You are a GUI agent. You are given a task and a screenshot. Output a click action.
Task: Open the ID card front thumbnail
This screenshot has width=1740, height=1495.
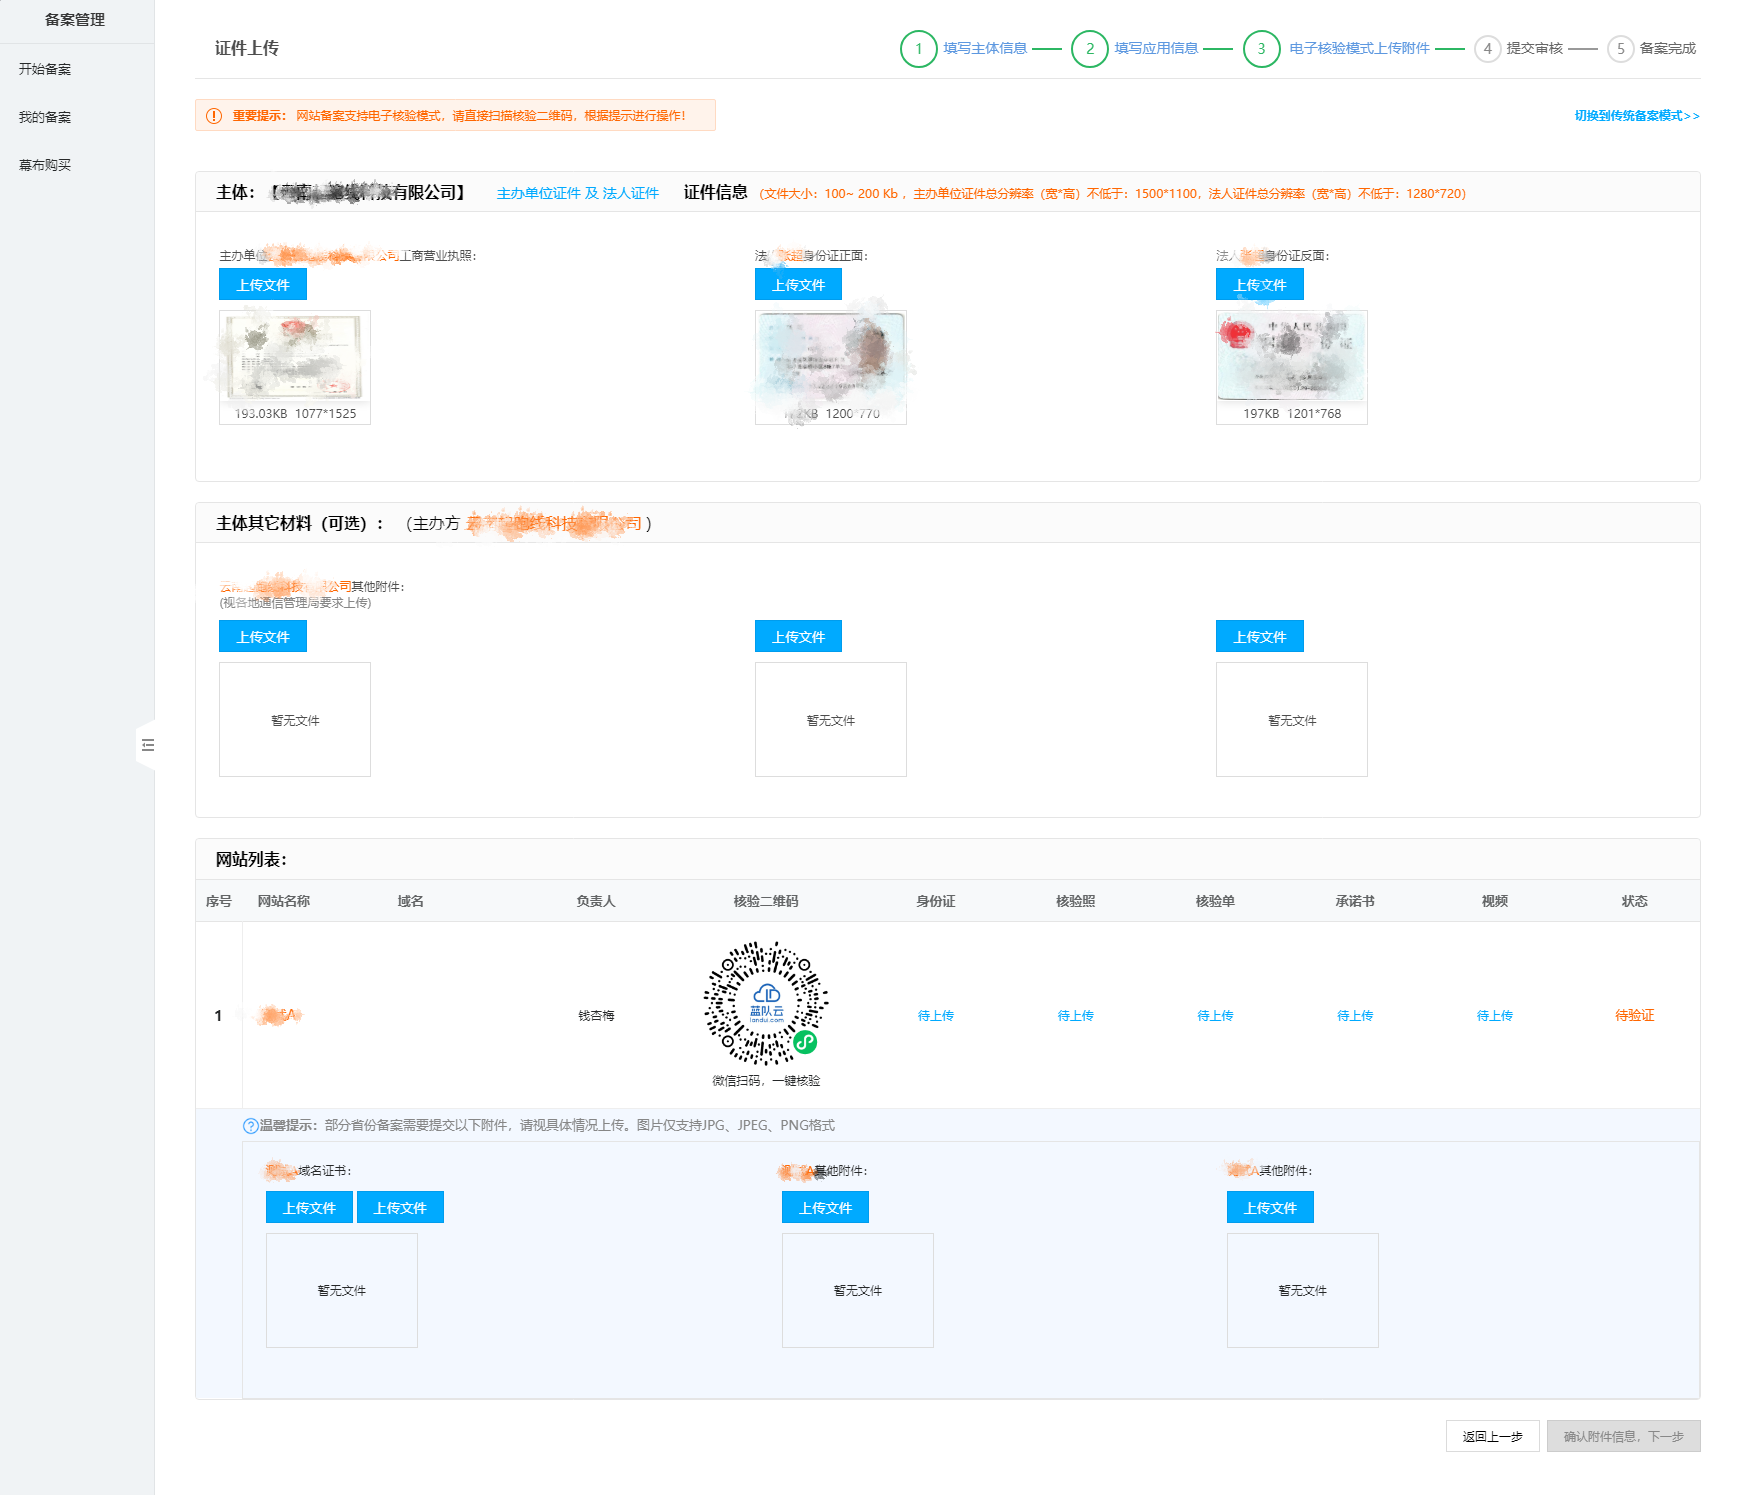tap(831, 367)
